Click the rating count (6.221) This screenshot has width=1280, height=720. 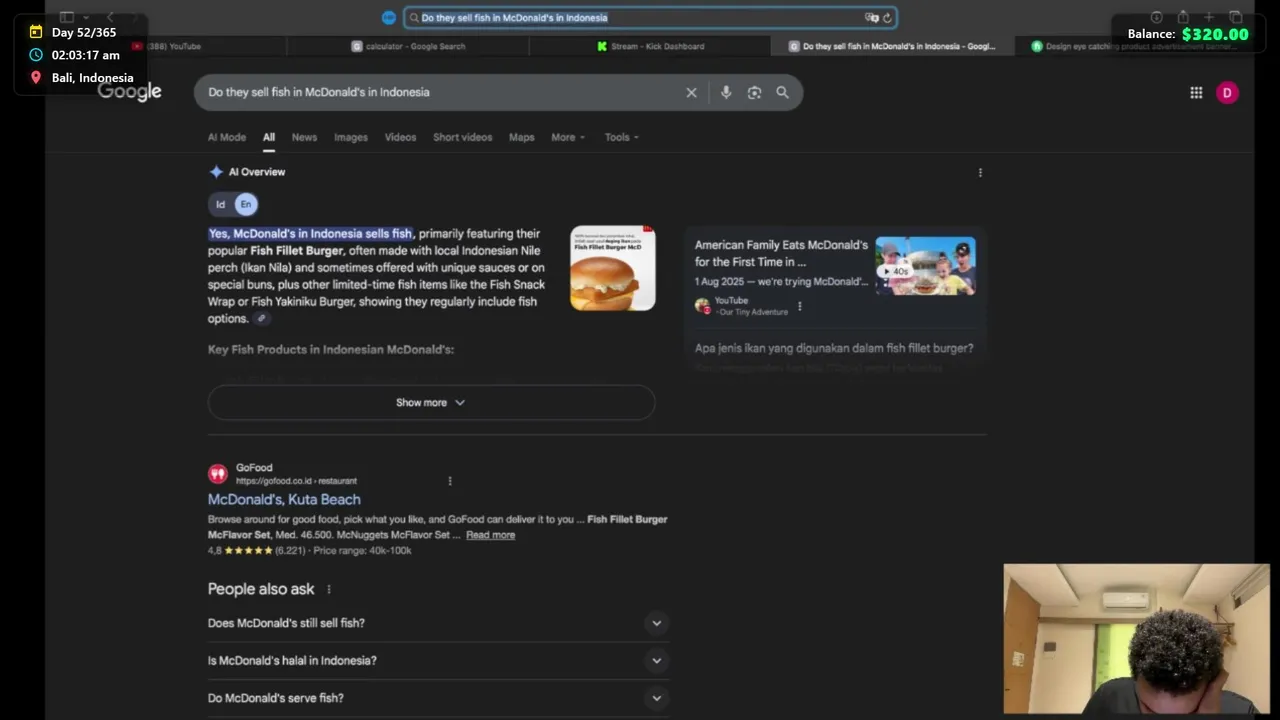click(x=290, y=551)
